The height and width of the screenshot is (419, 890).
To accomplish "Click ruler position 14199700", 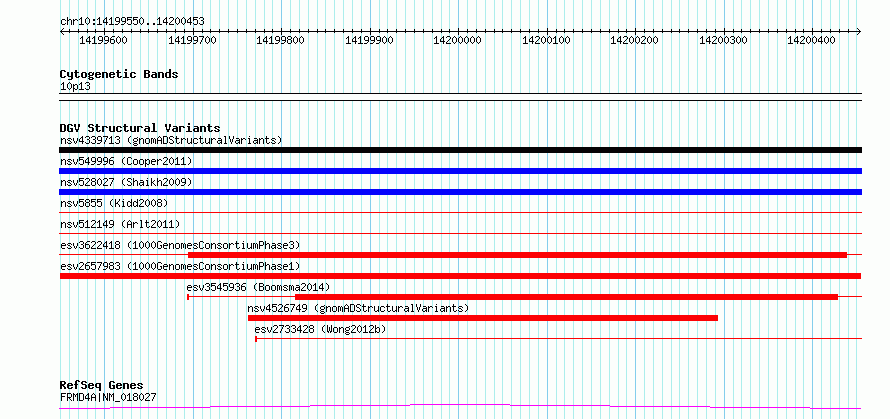I will 192,40.
